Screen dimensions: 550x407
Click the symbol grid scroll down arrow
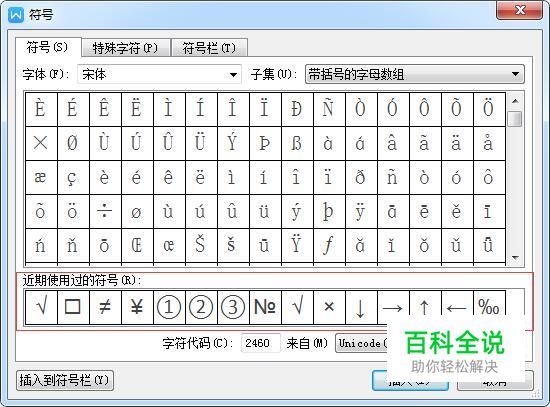coord(515,258)
